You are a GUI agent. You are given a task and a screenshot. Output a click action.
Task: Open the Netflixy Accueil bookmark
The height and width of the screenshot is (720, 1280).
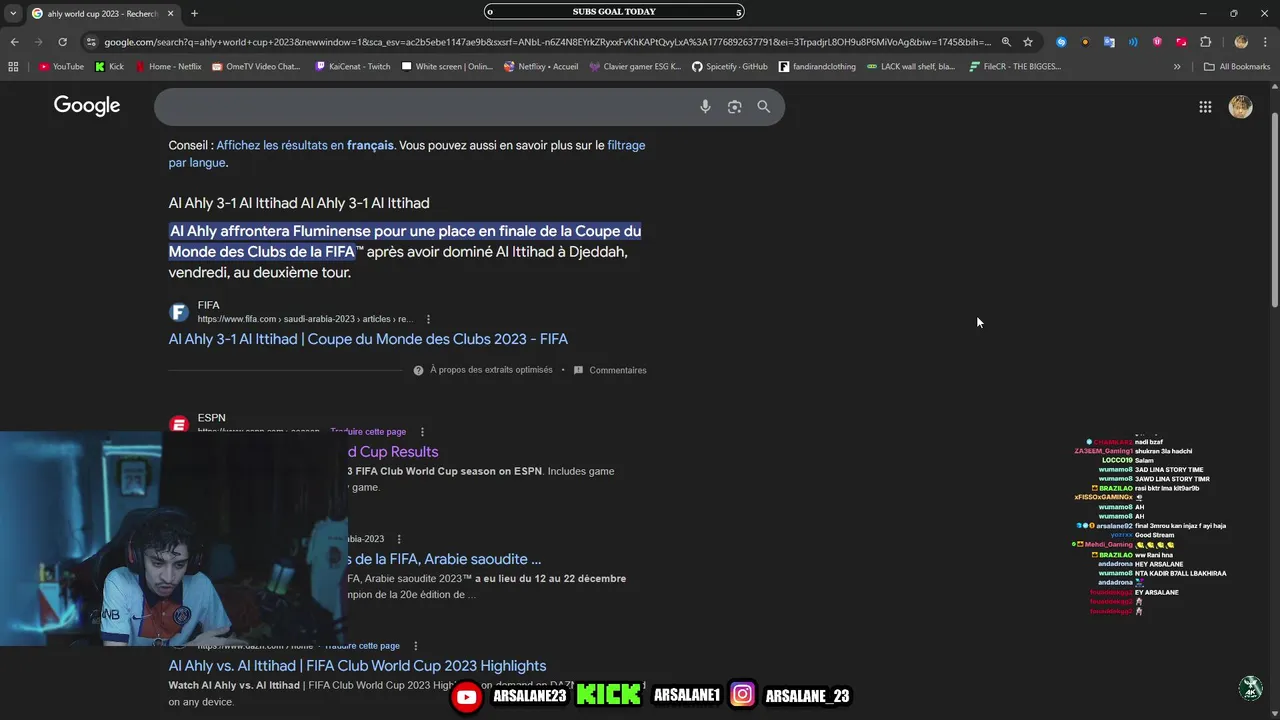pos(541,67)
